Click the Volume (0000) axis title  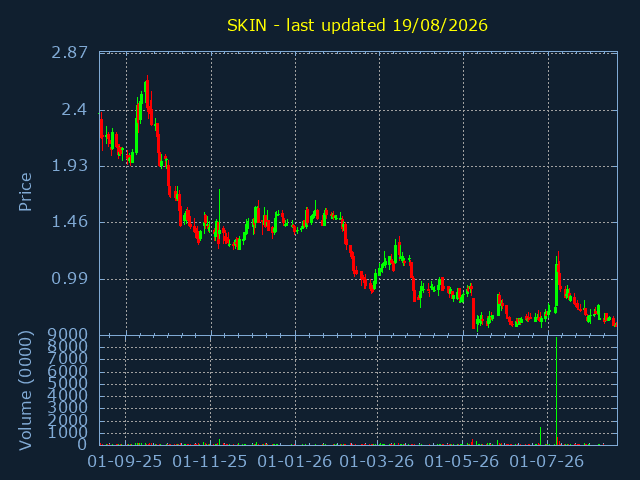coord(25,391)
